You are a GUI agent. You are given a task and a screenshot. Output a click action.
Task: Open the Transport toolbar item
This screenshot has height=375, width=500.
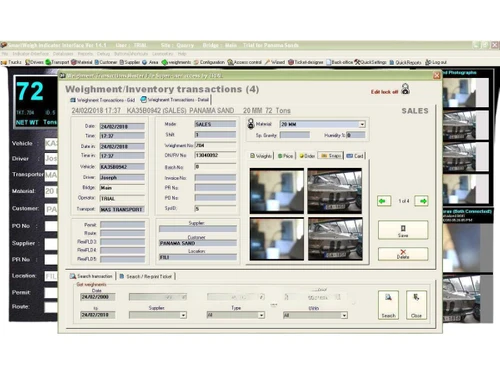tap(57, 62)
